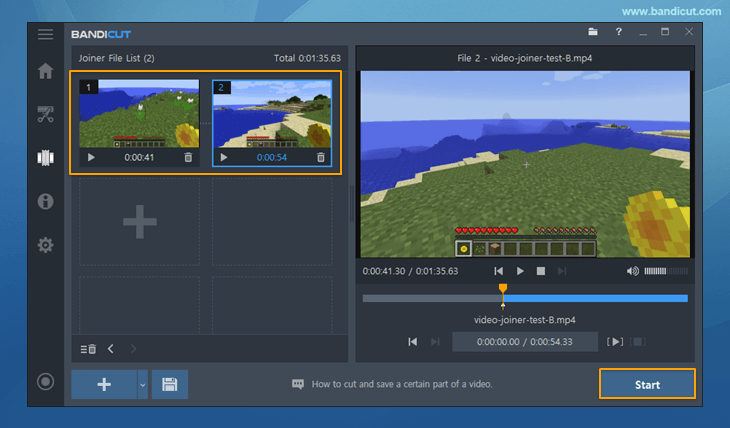Click the Bandicam record circle icon
This screenshot has height=428, width=730.
45,382
